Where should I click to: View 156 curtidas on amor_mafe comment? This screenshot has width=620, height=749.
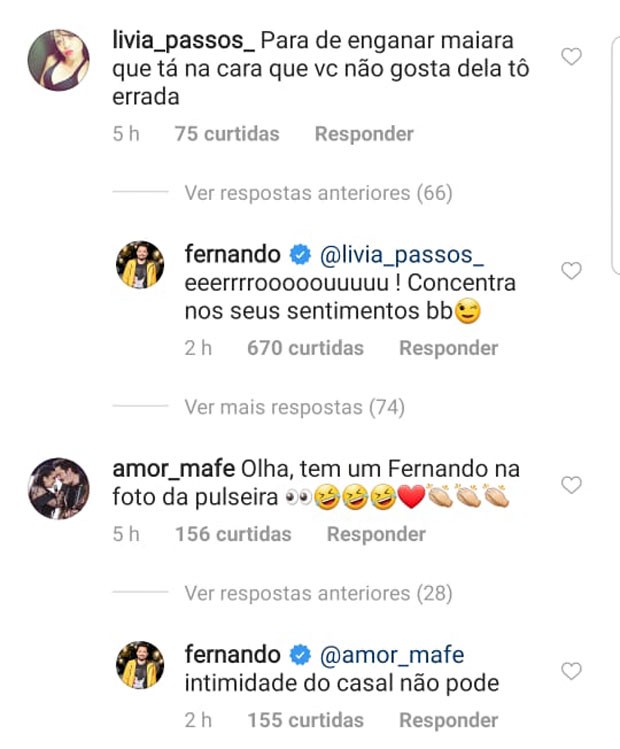(233, 534)
